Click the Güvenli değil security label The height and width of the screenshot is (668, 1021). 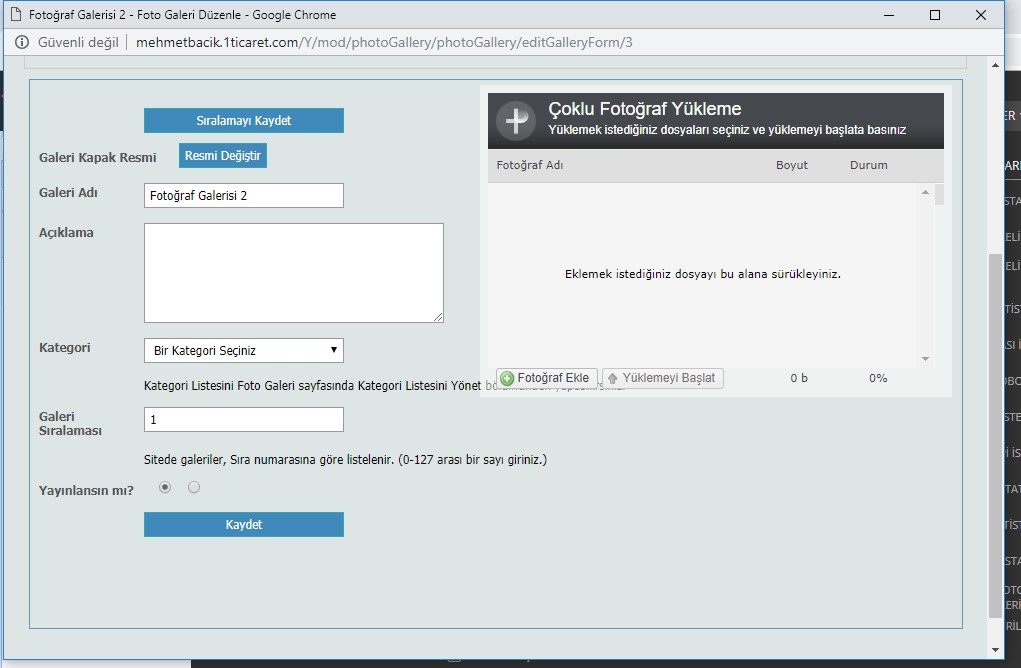click(78, 42)
